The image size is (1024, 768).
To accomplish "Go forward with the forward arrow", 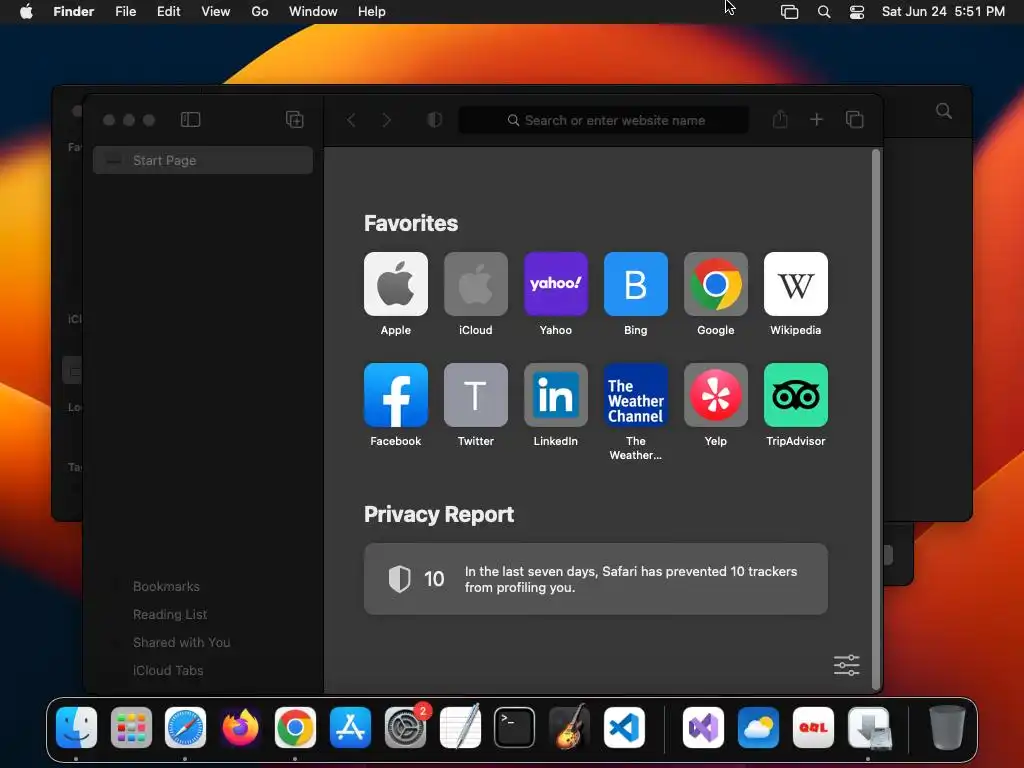I will coord(387,120).
